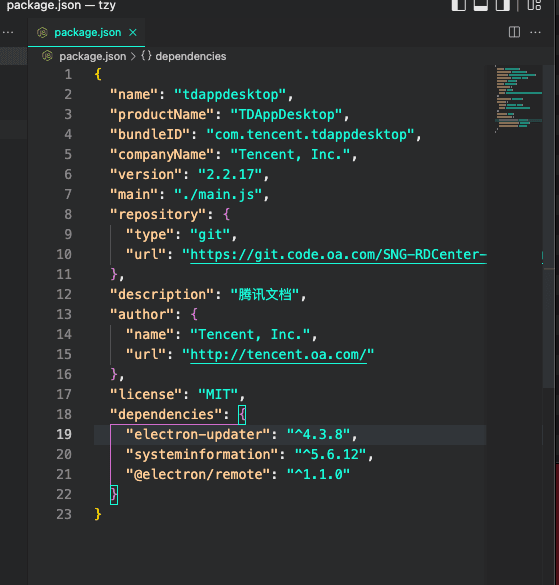Click the "@electron/remote" dependency key
Screen dimensions: 559x585
pos(198,475)
